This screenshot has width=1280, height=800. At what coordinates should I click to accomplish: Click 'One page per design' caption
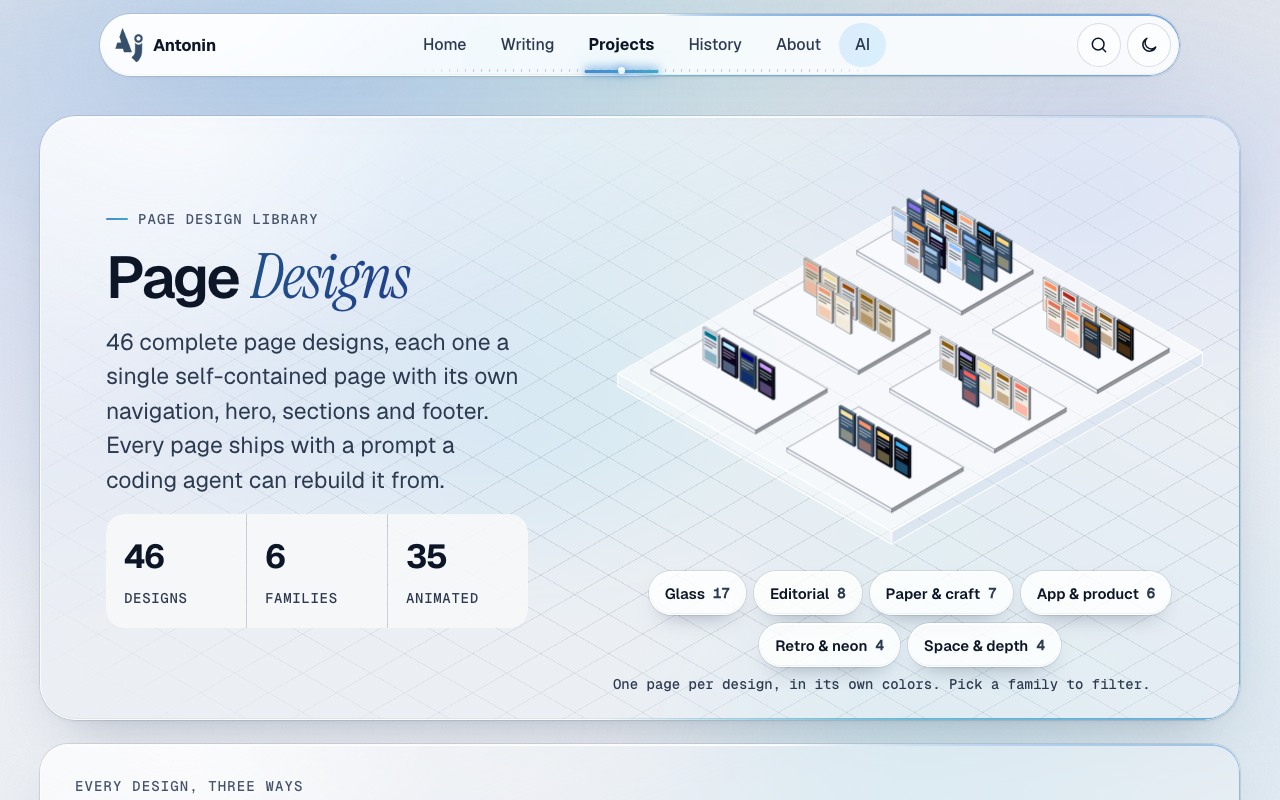(881, 685)
